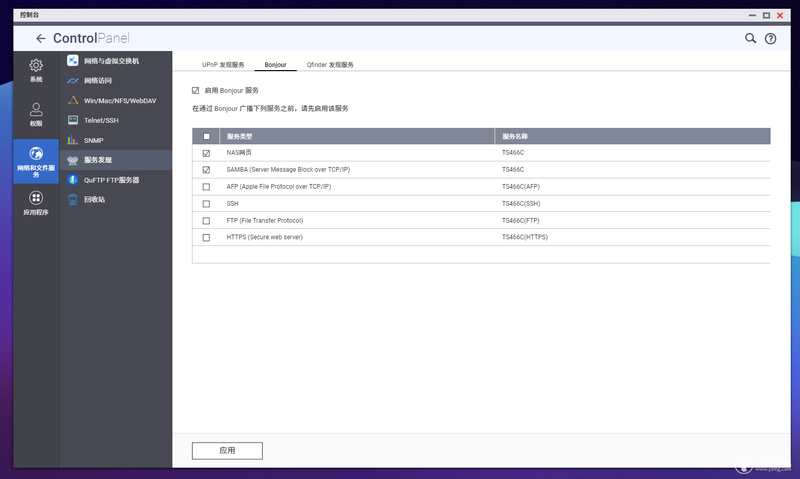Open 网络与虚拟交换机 menu entry
The image size is (800, 479).
[x=116, y=61]
